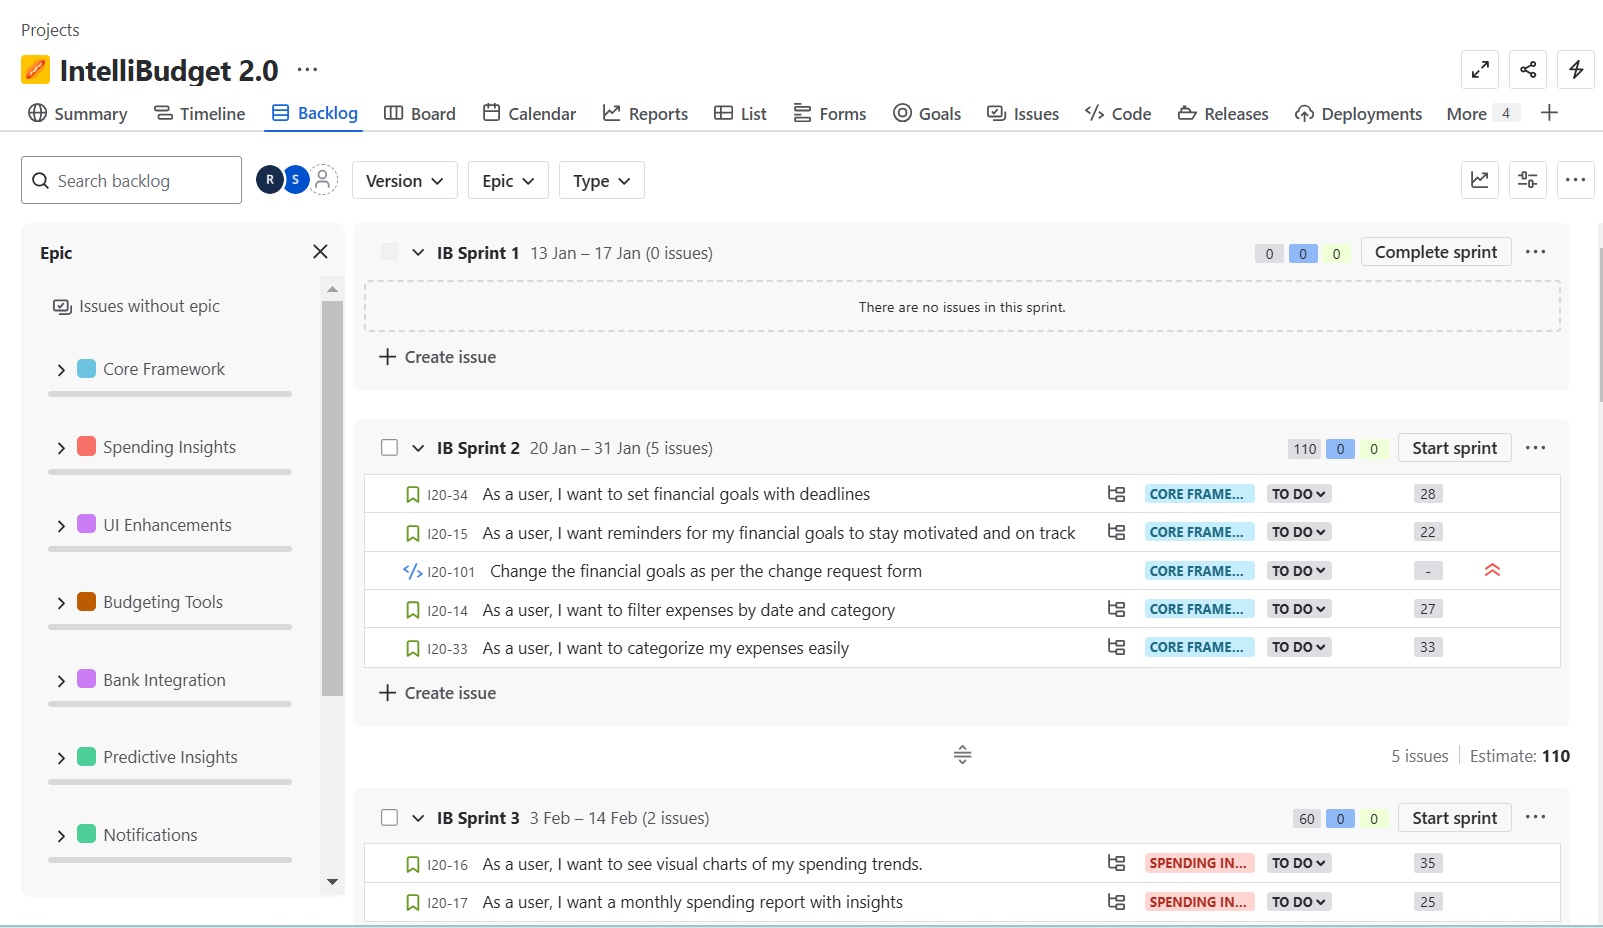
Task: Open the project actions ellipsis beside IntelliBudget 2.0
Action: coord(307,70)
